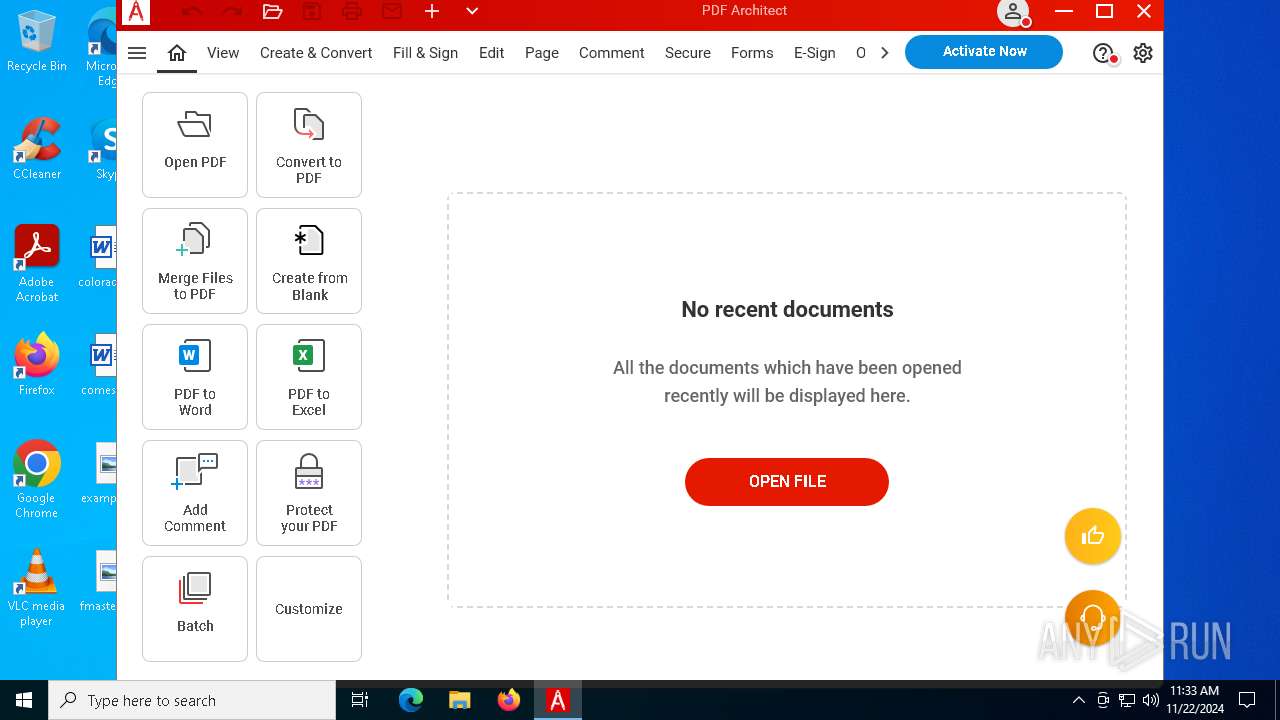
Task: Open the VLC media player desktop icon
Action: 37,588
